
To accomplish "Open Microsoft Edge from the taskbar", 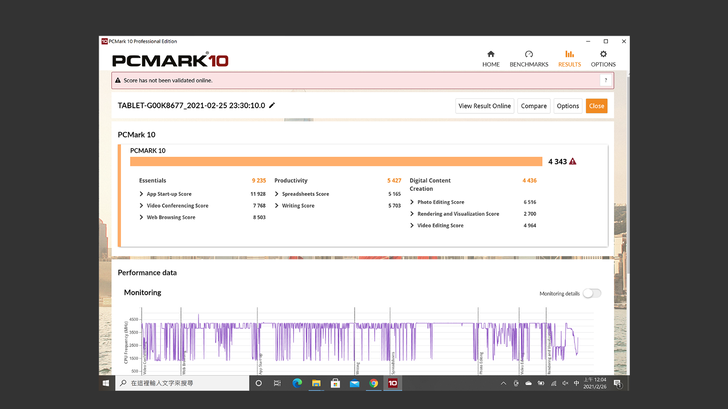I will tap(297, 383).
